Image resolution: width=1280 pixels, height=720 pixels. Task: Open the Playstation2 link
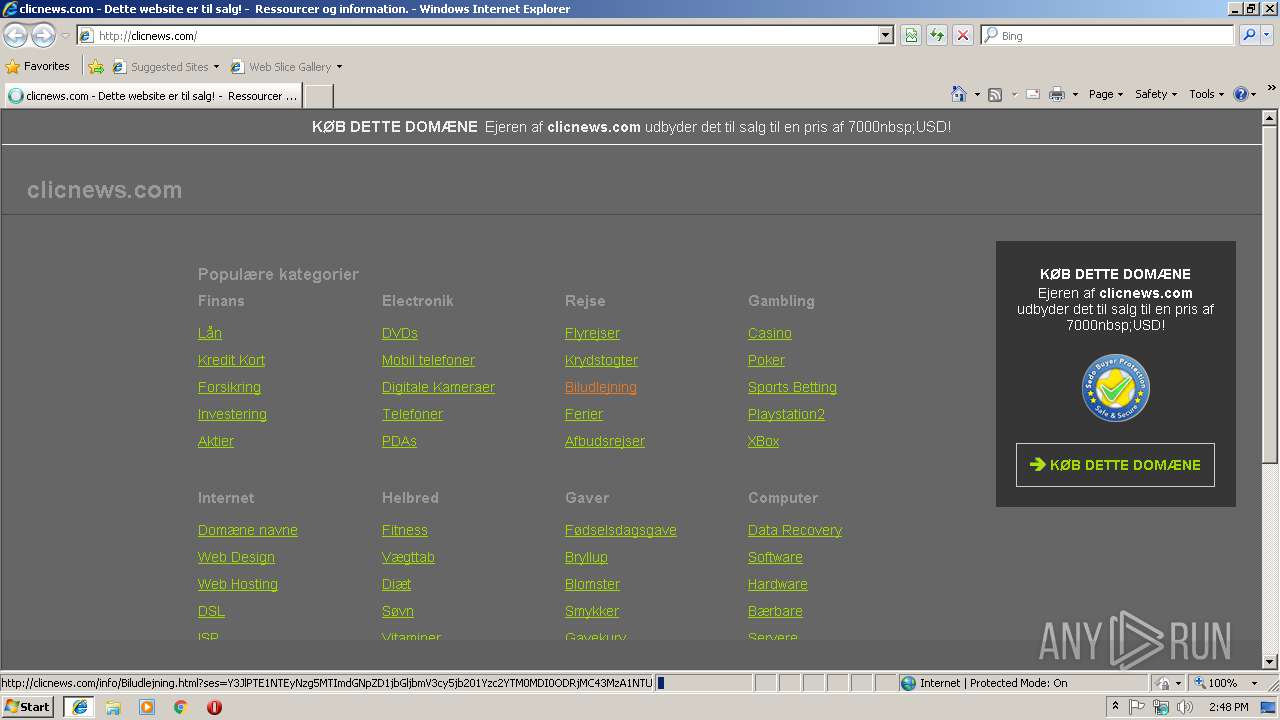[x=786, y=414]
